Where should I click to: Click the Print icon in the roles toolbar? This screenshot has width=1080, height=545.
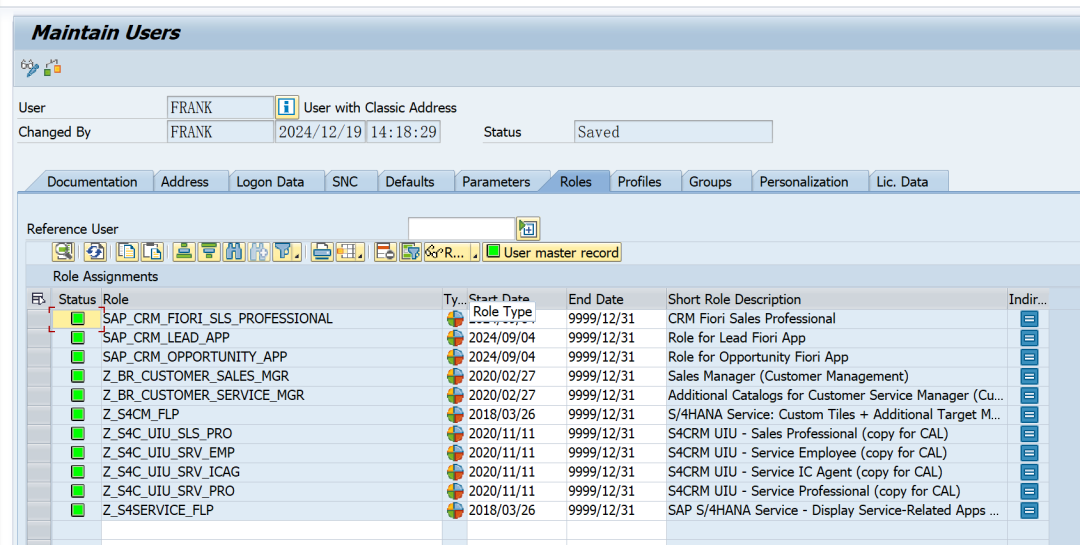[320, 252]
